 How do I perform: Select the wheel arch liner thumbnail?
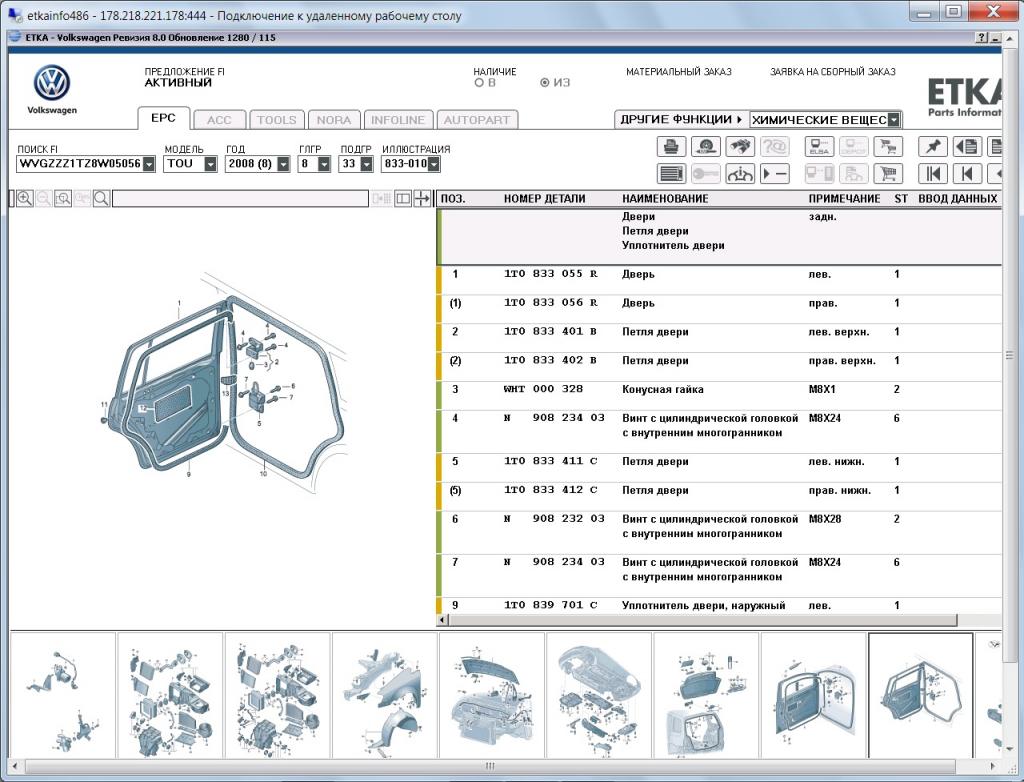pos(385,696)
